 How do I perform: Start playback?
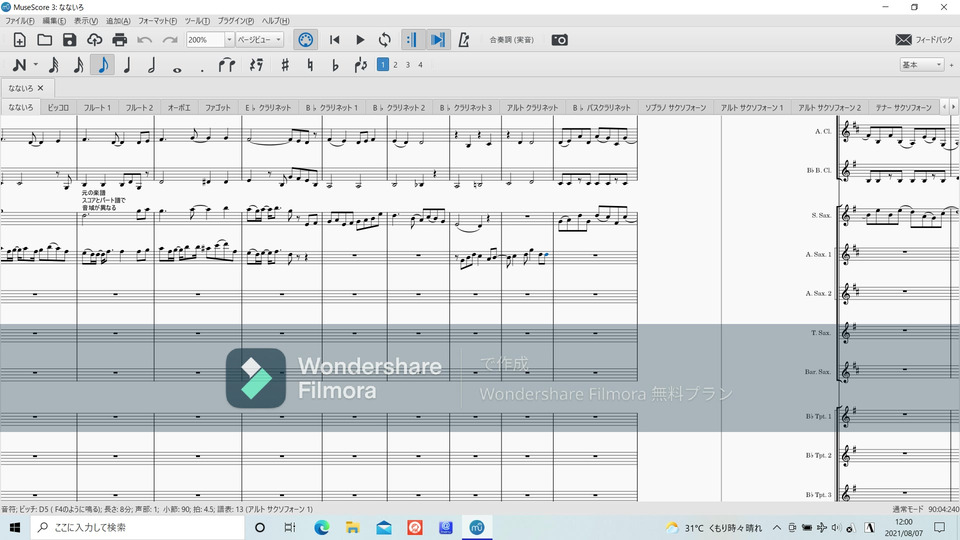[360, 40]
